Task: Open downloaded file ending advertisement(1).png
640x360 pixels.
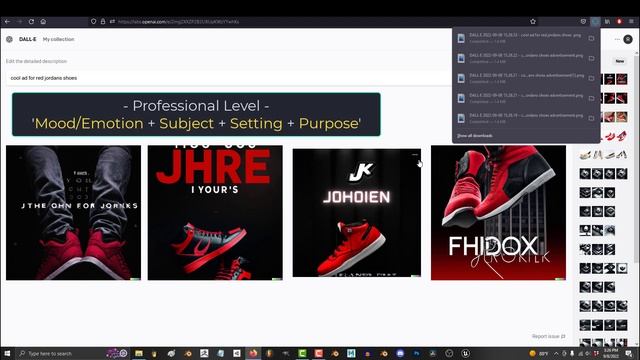Action: pyautogui.click(x=520, y=78)
